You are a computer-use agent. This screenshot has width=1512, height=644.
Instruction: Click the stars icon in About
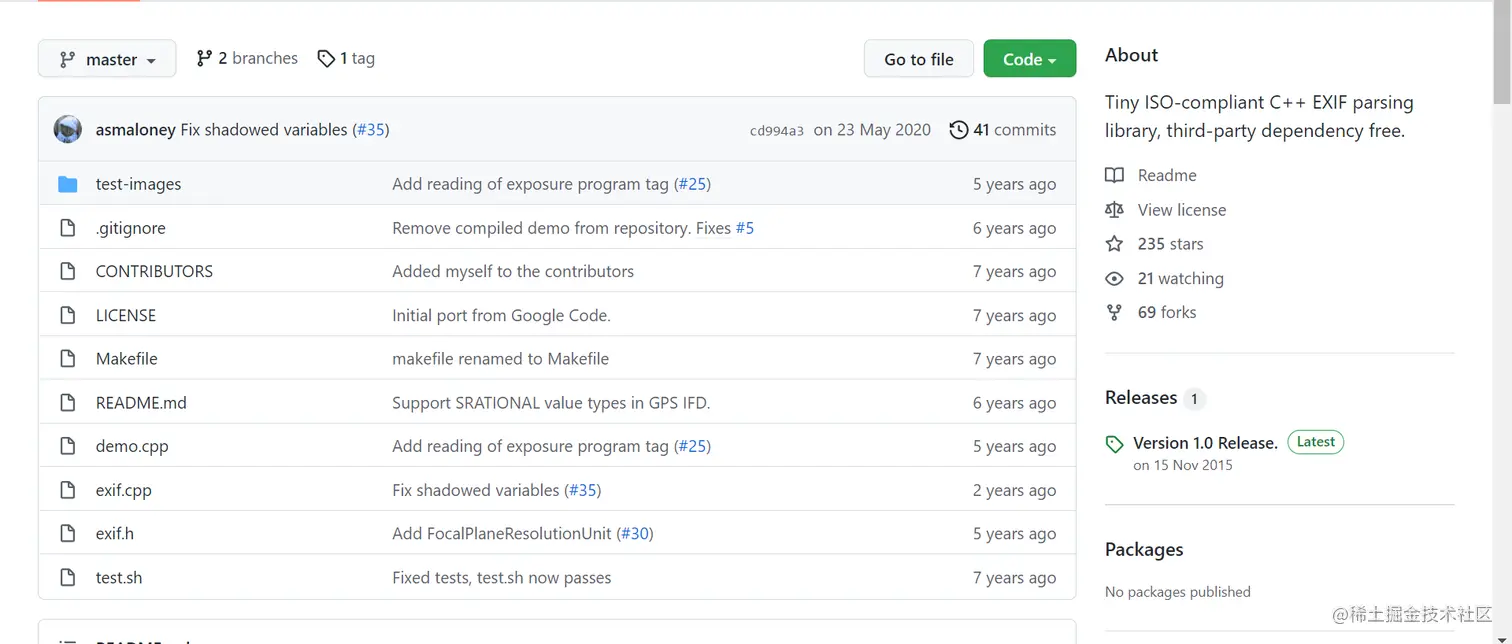pyautogui.click(x=1114, y=244)
